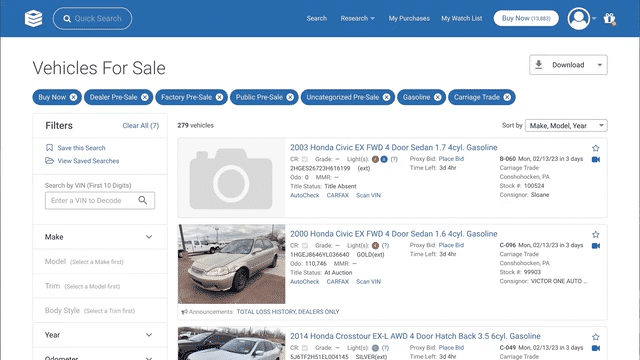Viewport: 640px width, 360px height.
Task: Remove the Carriage Trade filter chip
Action: coord(507,97)
